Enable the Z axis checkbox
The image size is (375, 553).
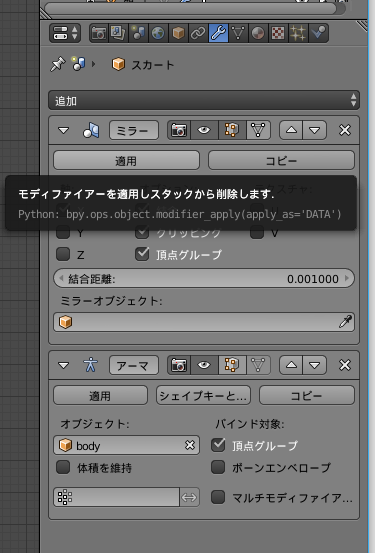click(63, 254)
